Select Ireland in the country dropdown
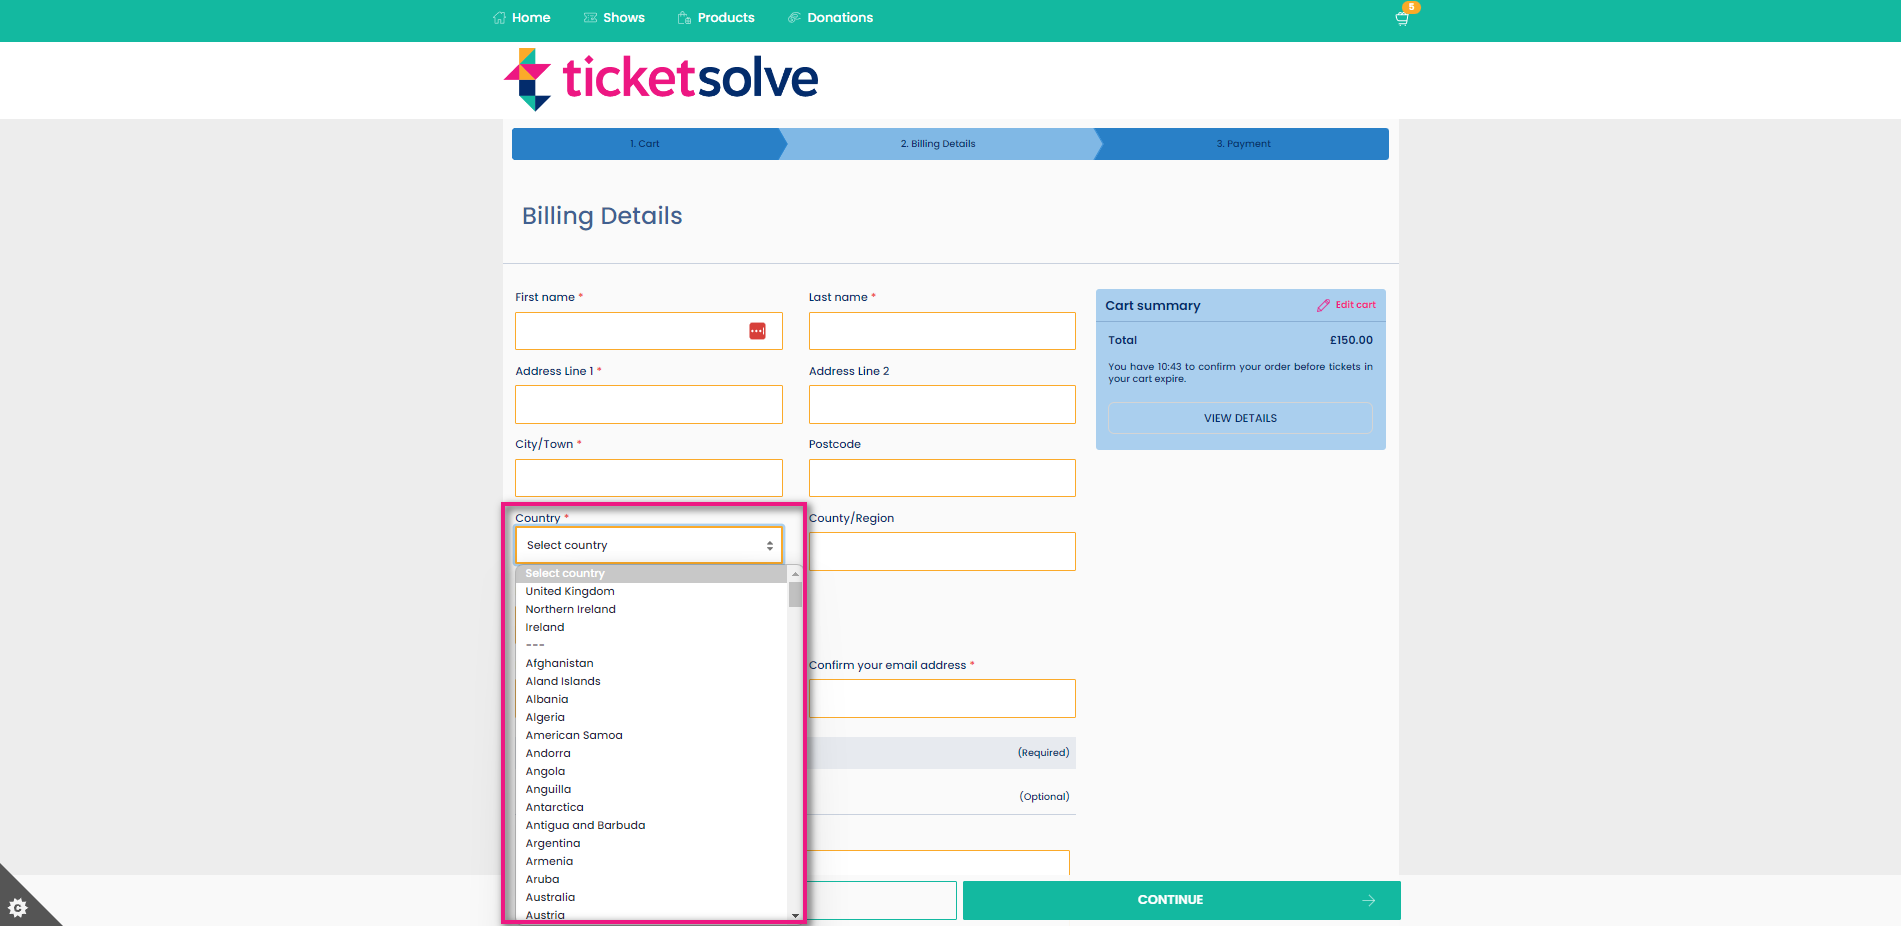1901x926 pixels. point(544,627)
